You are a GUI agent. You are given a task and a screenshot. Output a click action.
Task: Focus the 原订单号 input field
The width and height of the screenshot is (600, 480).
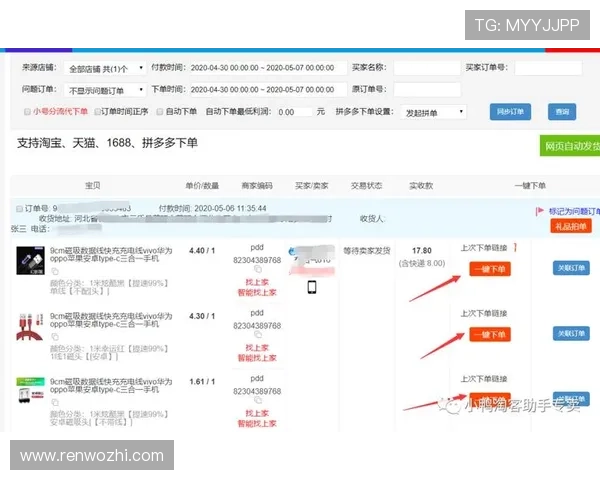(427, 90)
